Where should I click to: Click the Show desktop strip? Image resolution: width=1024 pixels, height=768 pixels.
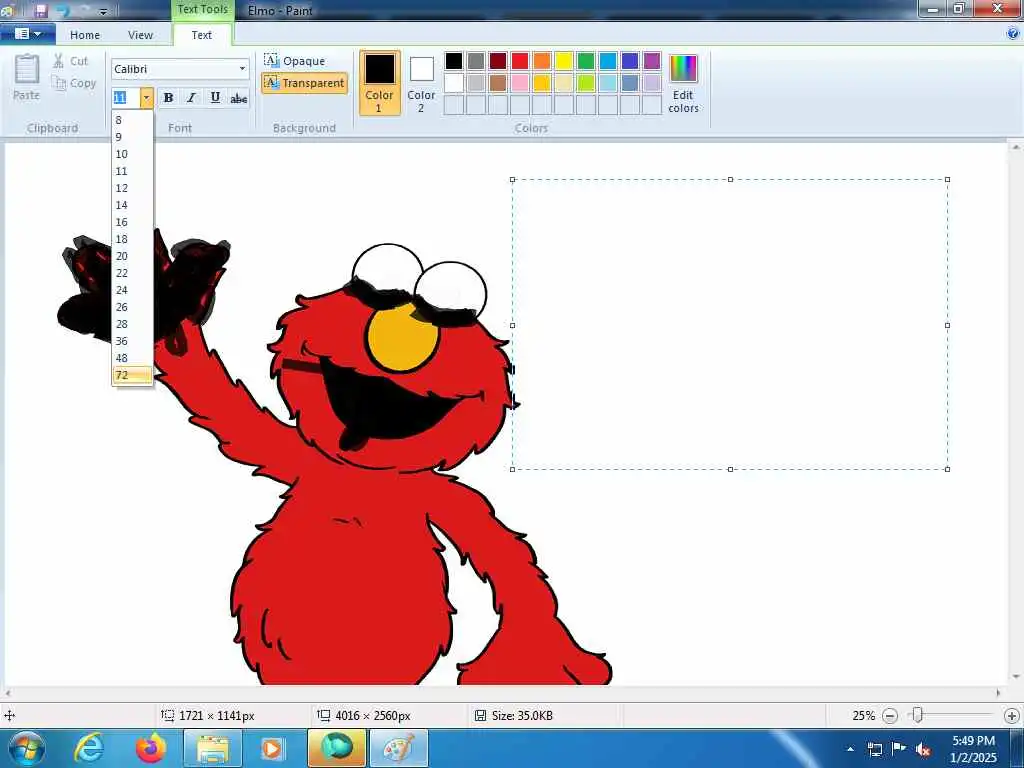point(1016,748)
